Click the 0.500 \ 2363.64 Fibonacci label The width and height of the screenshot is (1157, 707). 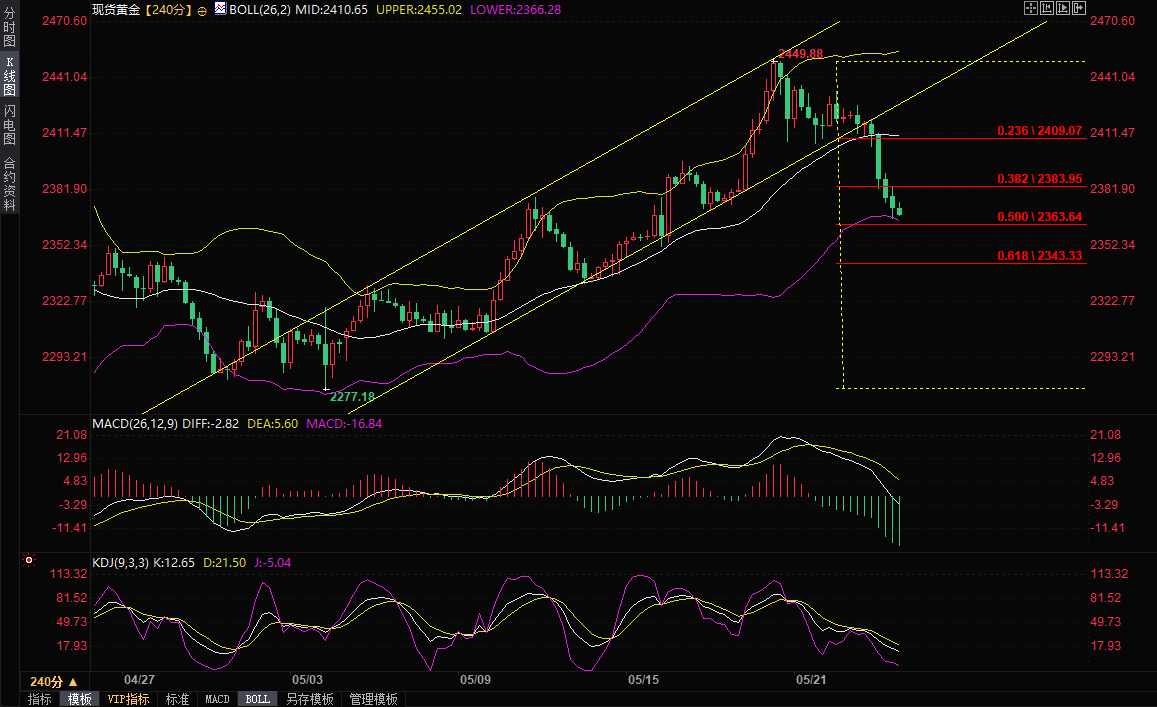click(x=1040, y=216)
